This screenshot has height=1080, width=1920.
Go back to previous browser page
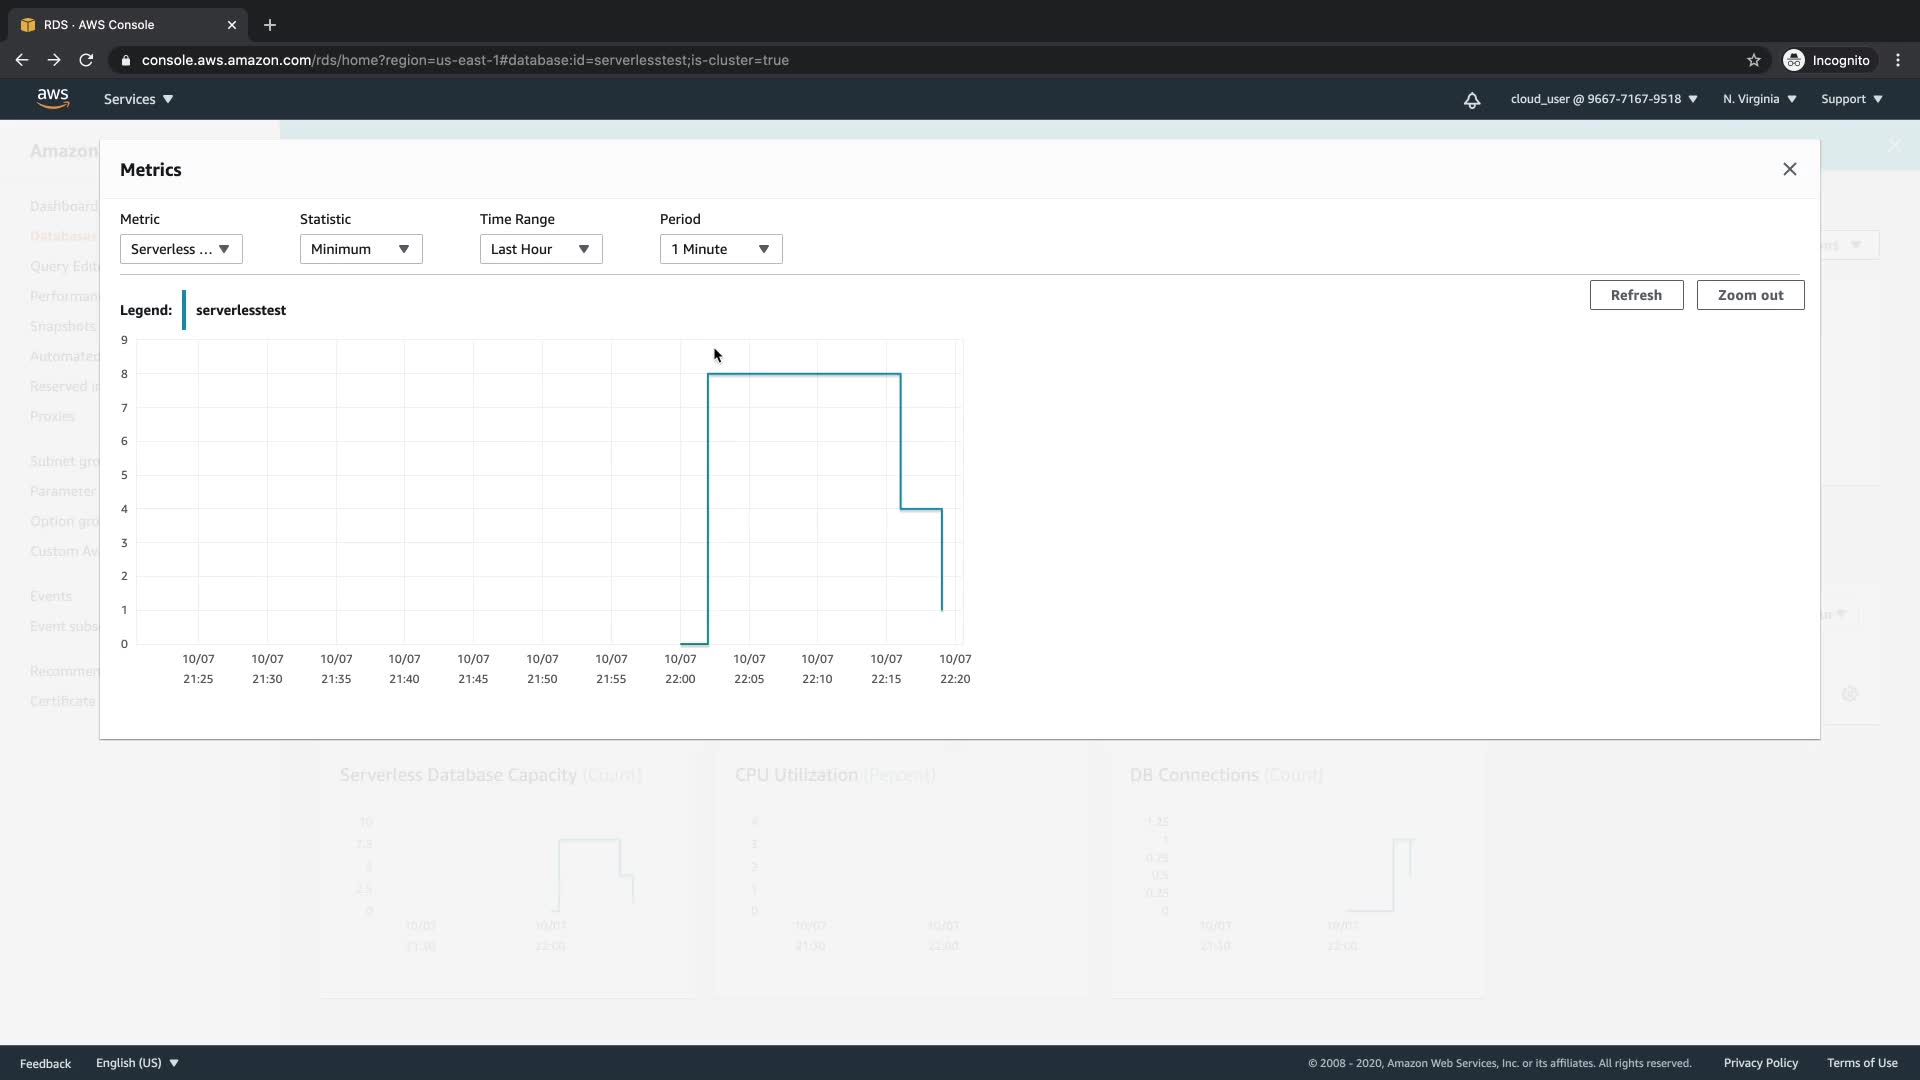22,60
